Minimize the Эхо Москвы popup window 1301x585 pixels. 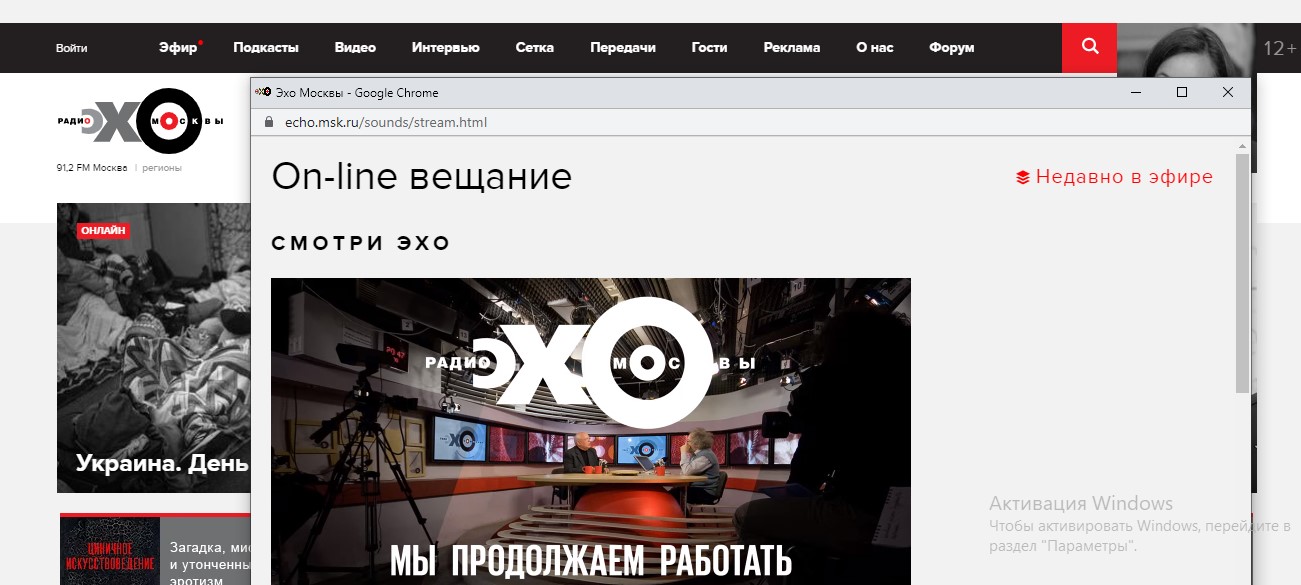[x=1136, y=92]
